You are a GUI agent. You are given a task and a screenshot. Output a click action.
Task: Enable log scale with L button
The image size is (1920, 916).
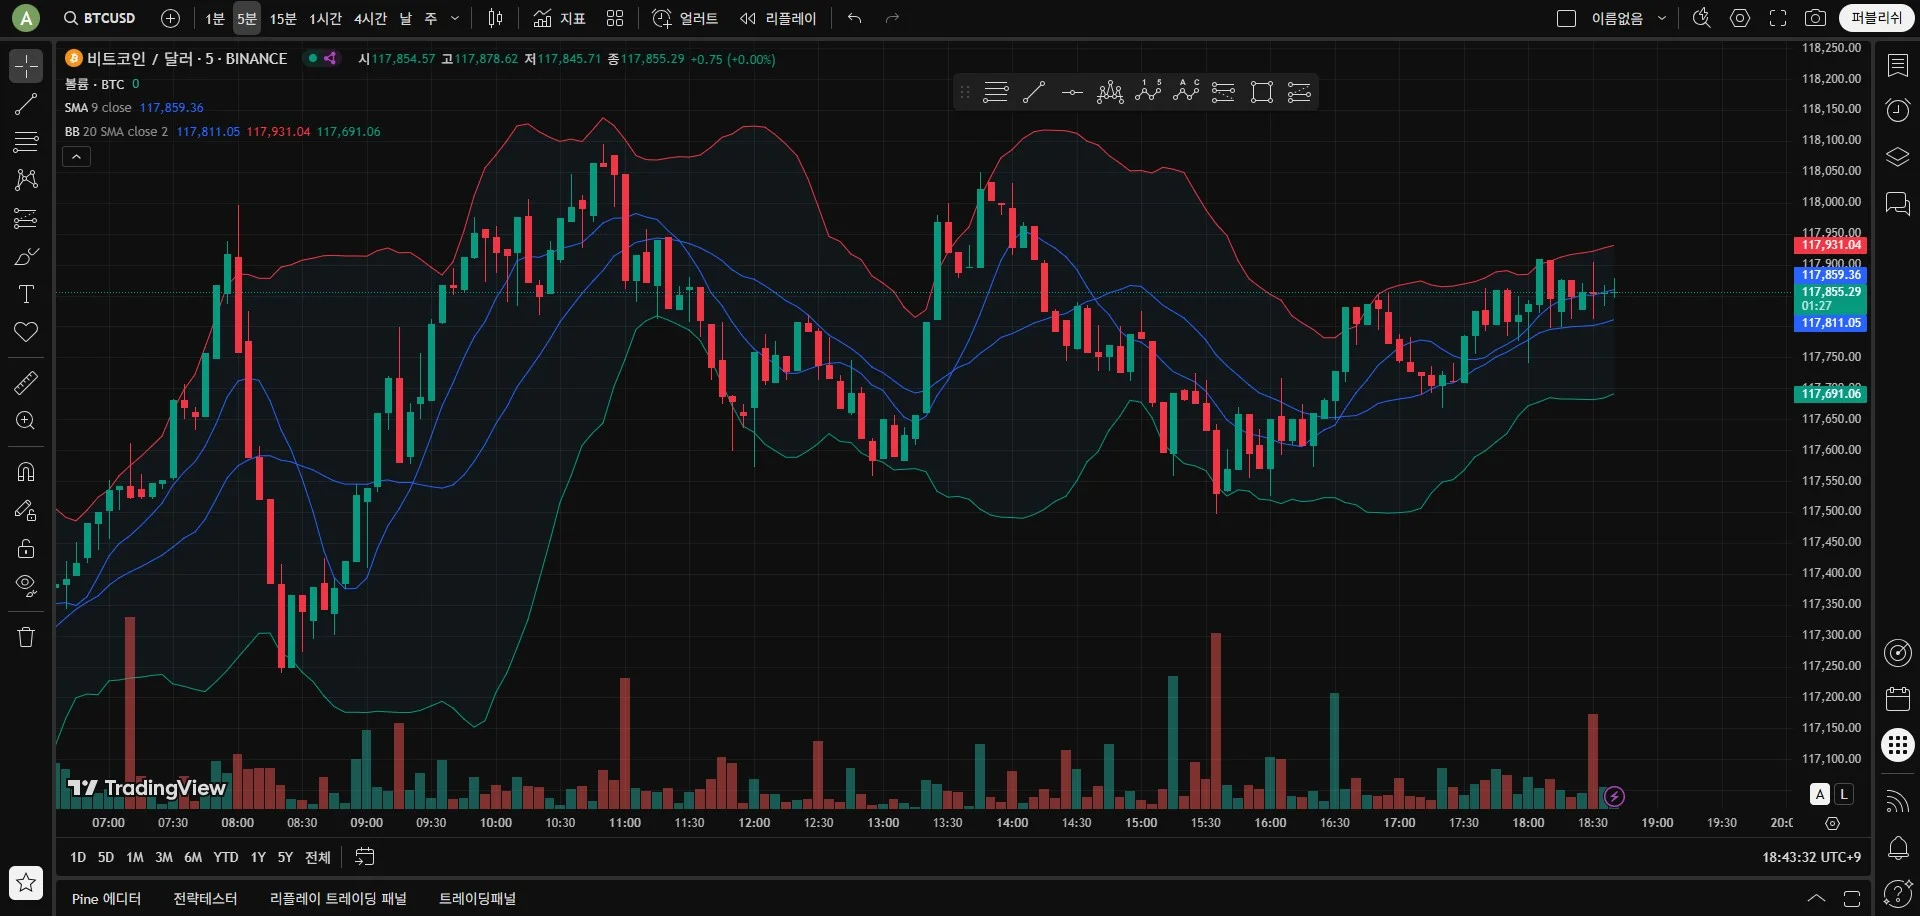coord(1844,794)
